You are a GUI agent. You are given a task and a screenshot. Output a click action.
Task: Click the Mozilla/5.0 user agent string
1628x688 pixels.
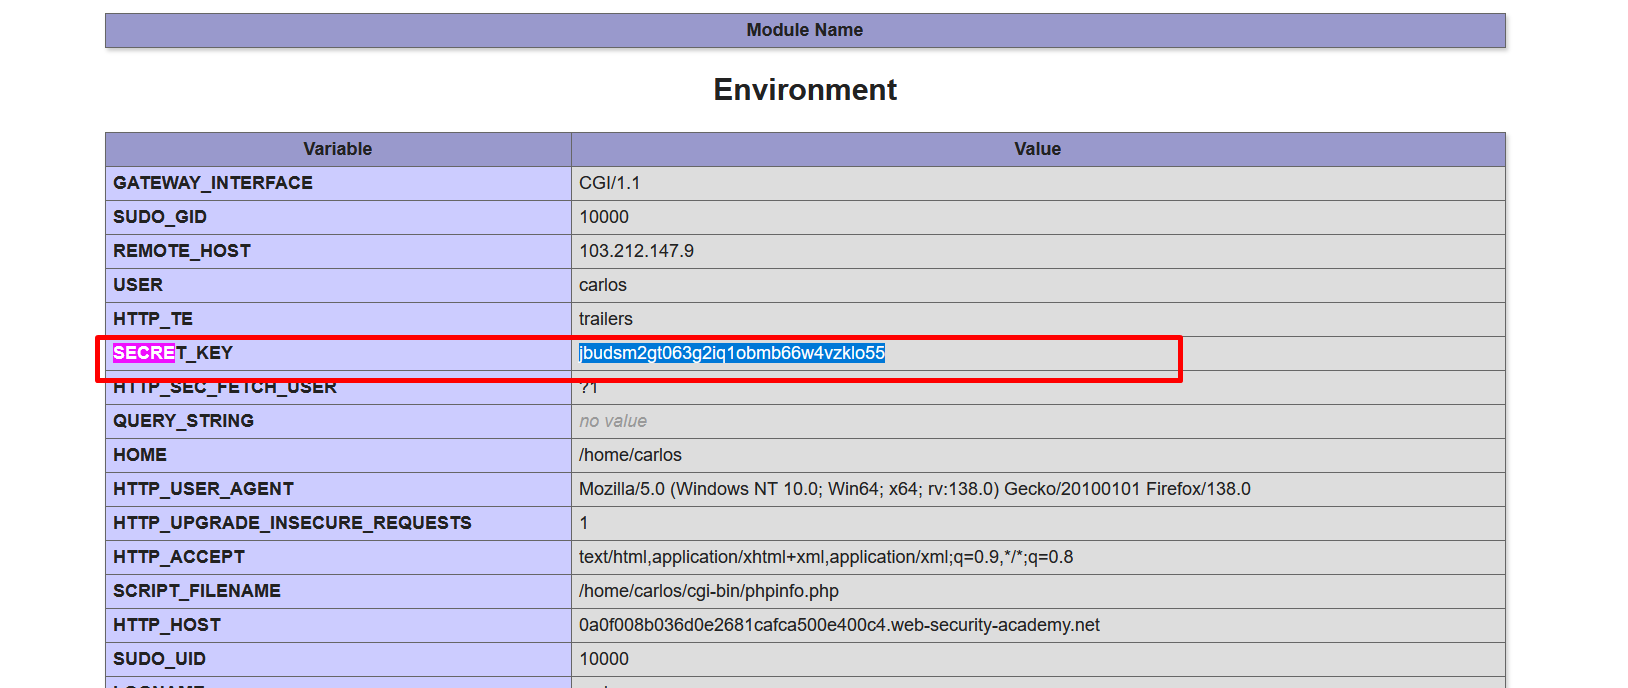click(x=914, y=489)
